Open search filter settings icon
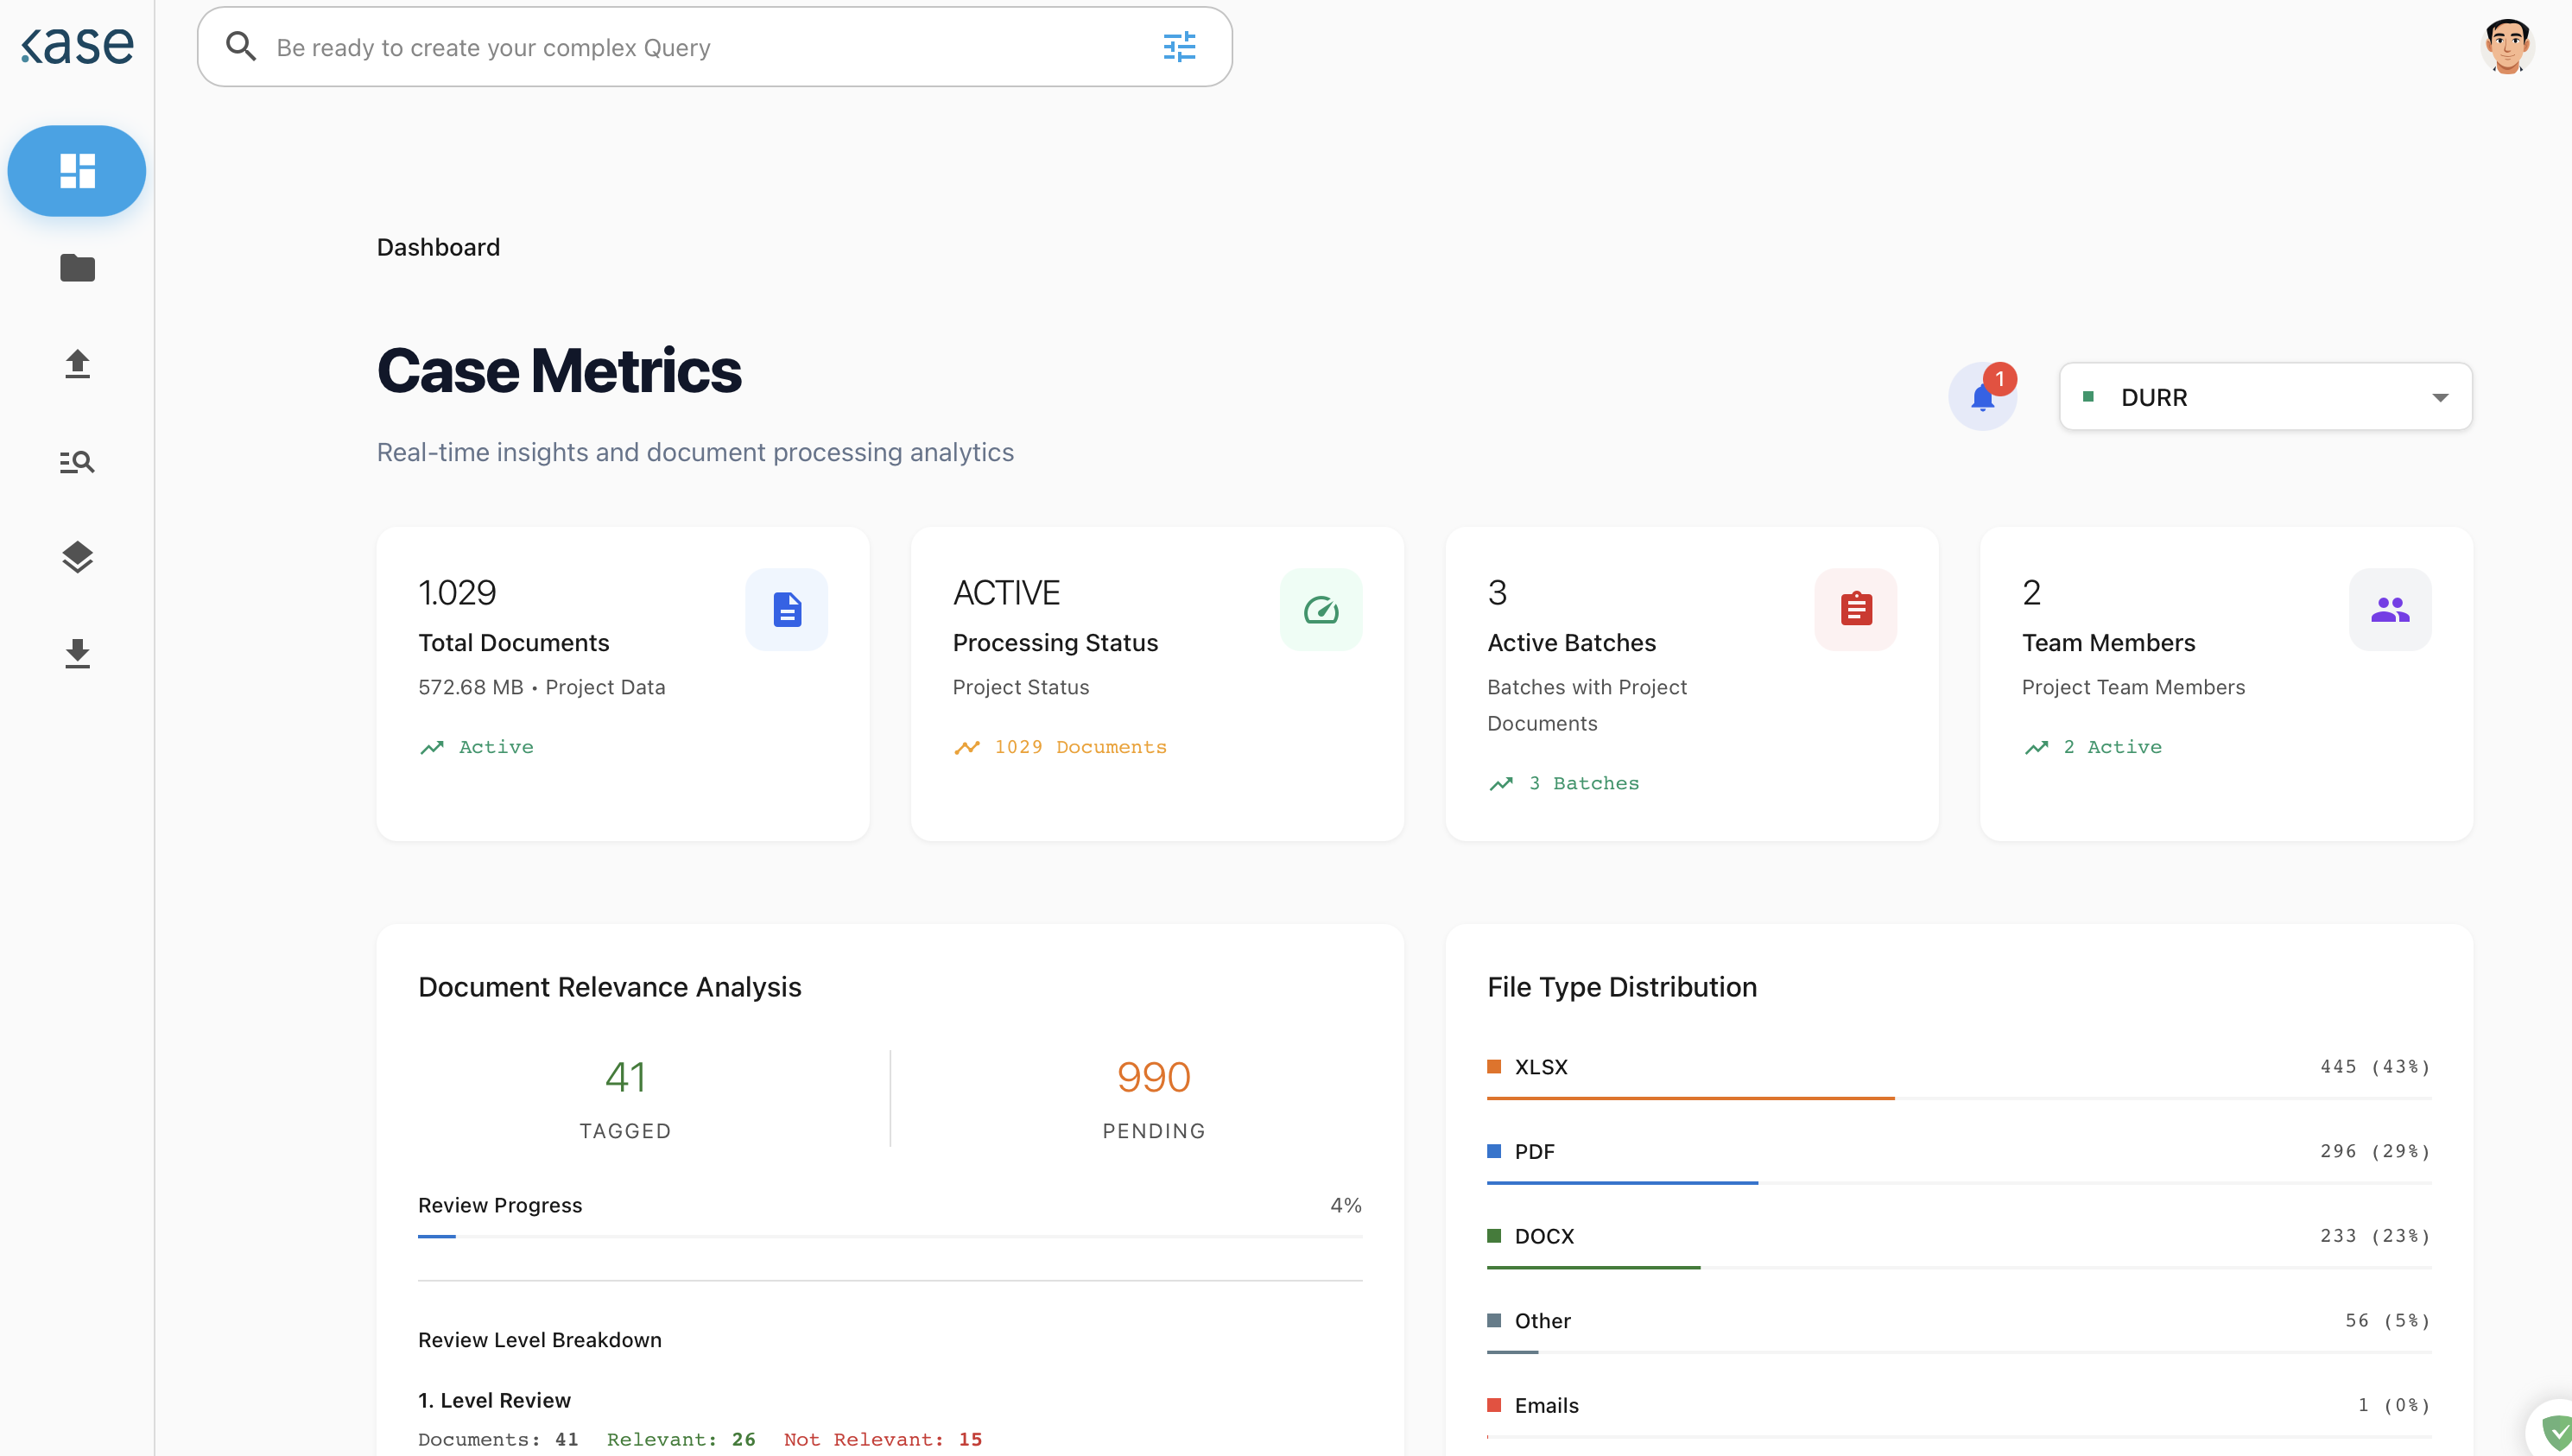Screen dimensions: 2572x1456 (1179, 47)
